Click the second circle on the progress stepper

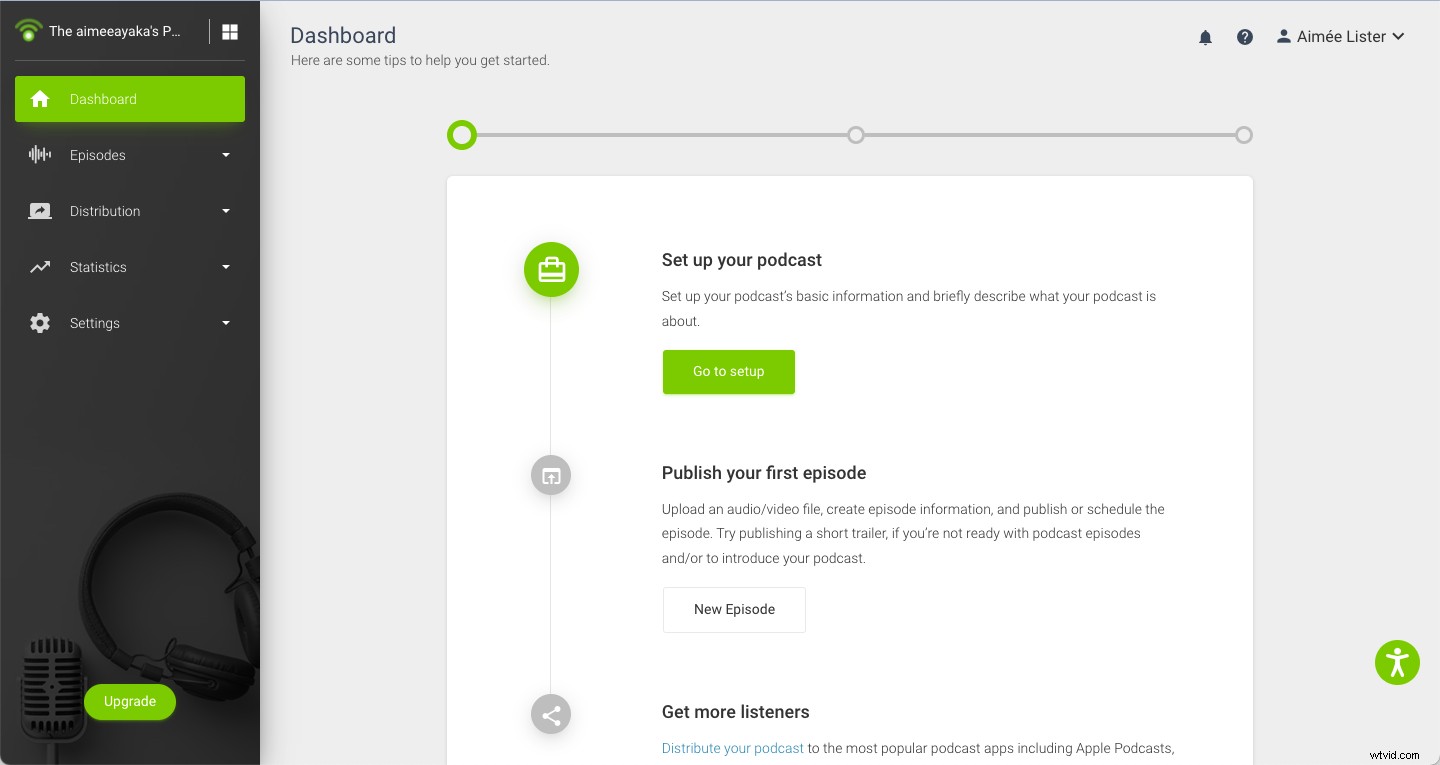click(855, 134)
